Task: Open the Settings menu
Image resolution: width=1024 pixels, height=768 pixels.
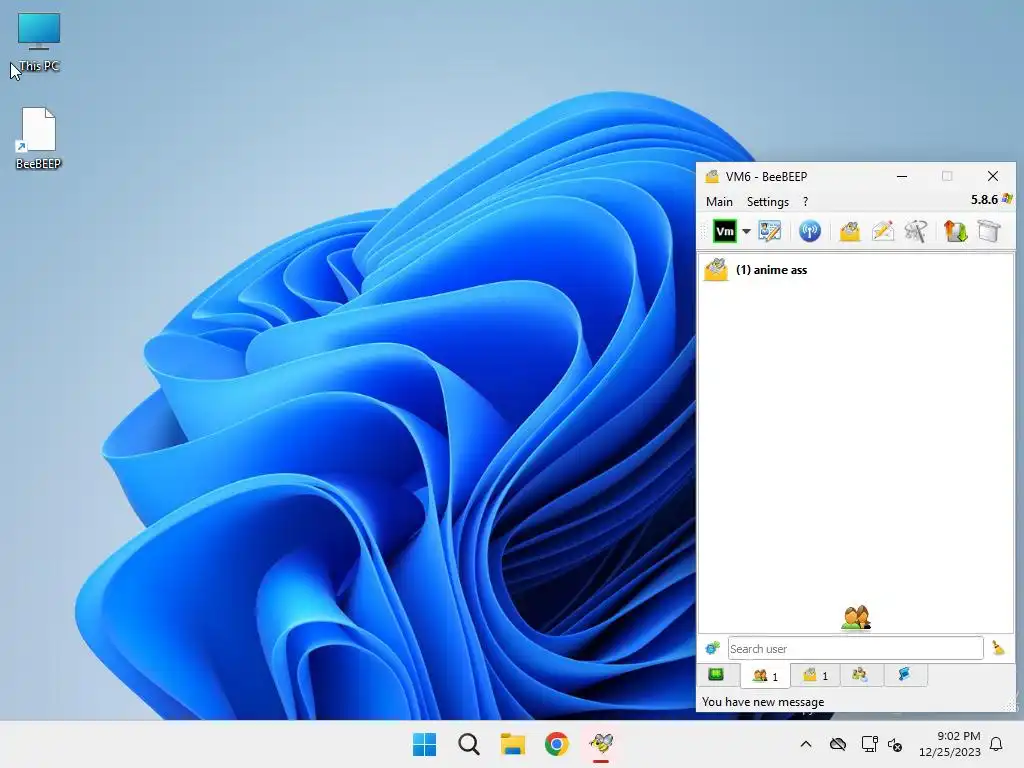Action: pyautogui.click(x=767, y=202)
